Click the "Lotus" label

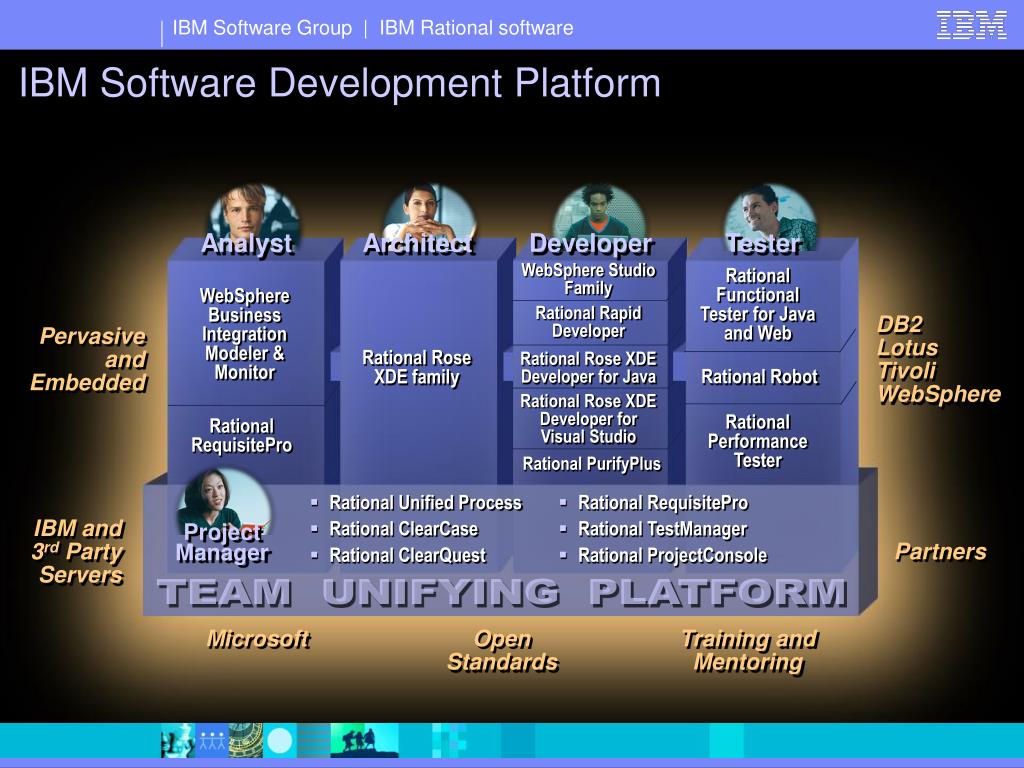(x=908, y=348)
